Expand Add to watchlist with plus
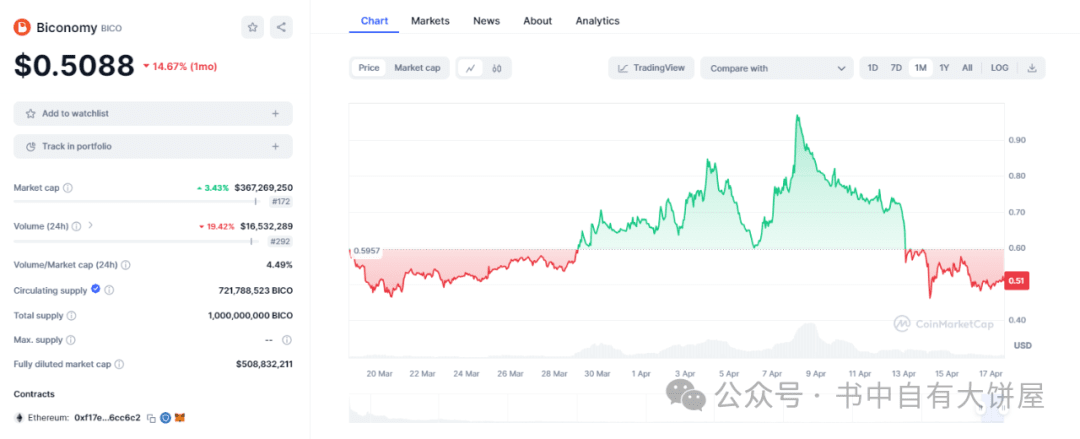 tap(276, 114)
